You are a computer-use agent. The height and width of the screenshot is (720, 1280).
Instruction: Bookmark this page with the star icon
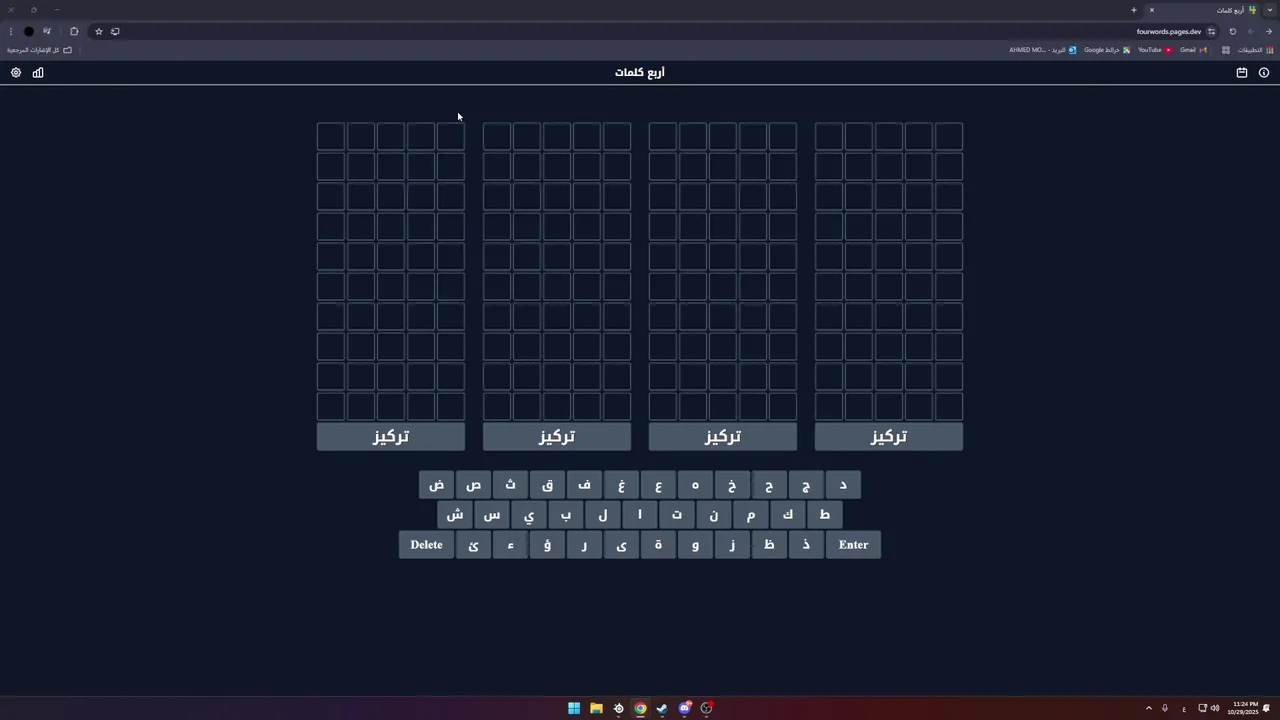click(x=98, y=31)
